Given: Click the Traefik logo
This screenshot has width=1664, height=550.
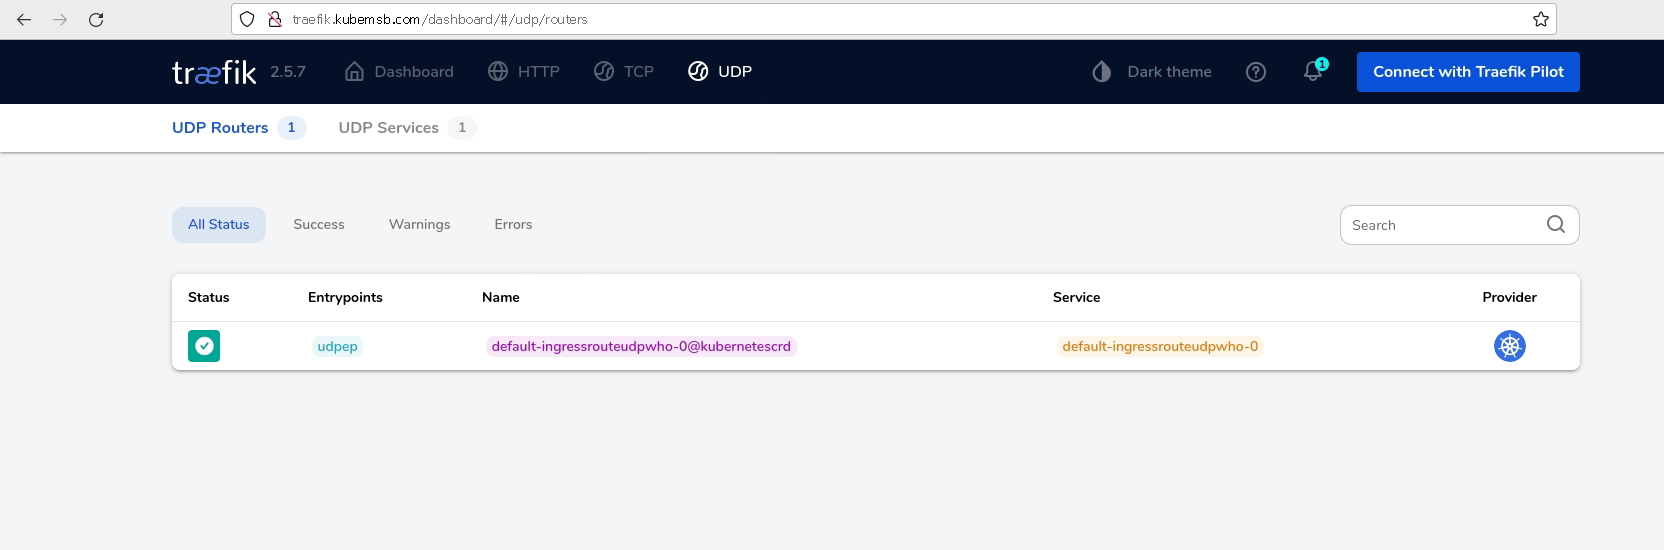Looking at the screenshot, I should (213, 72).
